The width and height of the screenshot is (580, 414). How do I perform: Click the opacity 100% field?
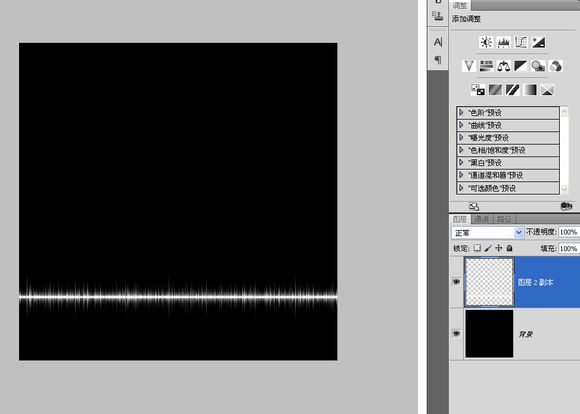pyautogui.click(x=569, y=232)
